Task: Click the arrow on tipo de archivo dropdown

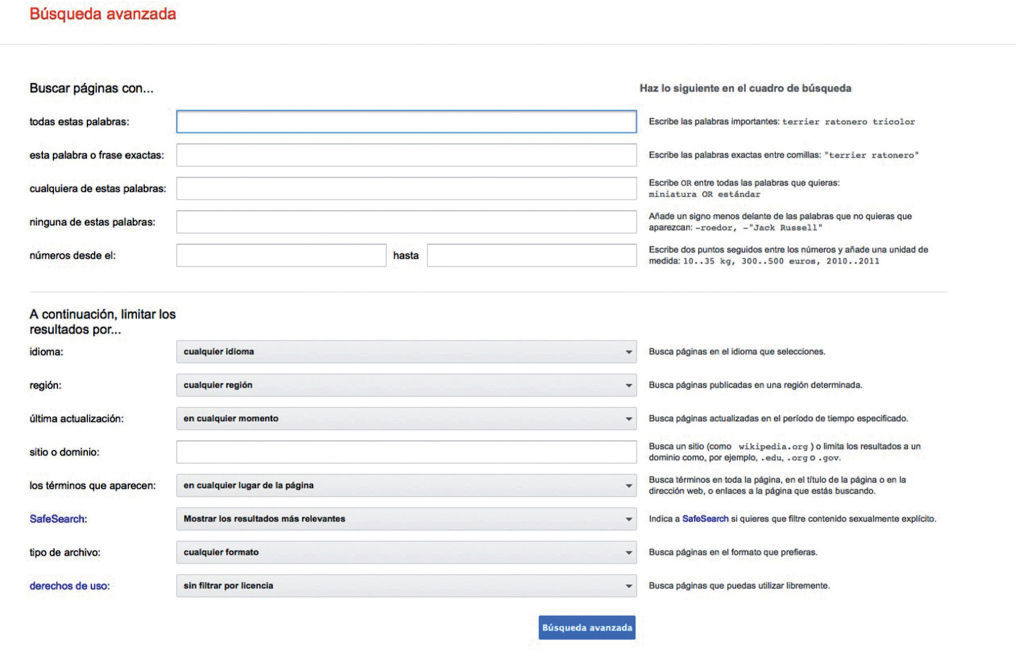Action: point(628,552)
